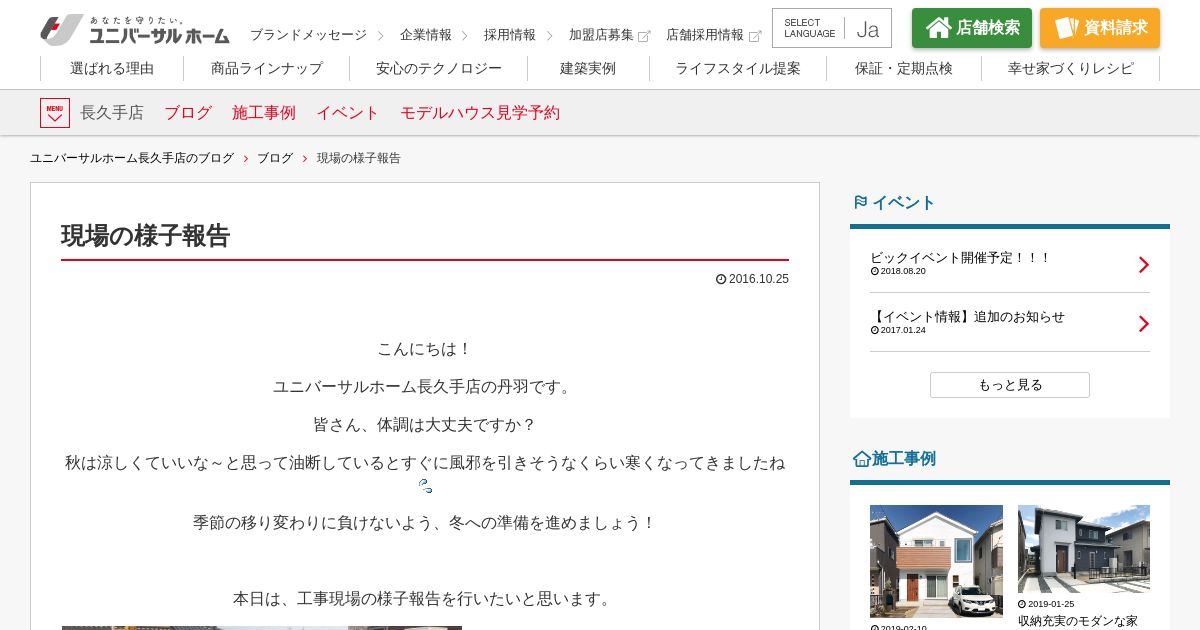Open the red MENU icon
Image resolution: width=1200 pixels, height=630 pixels.
pyautogui.click(x=55, y=113)
